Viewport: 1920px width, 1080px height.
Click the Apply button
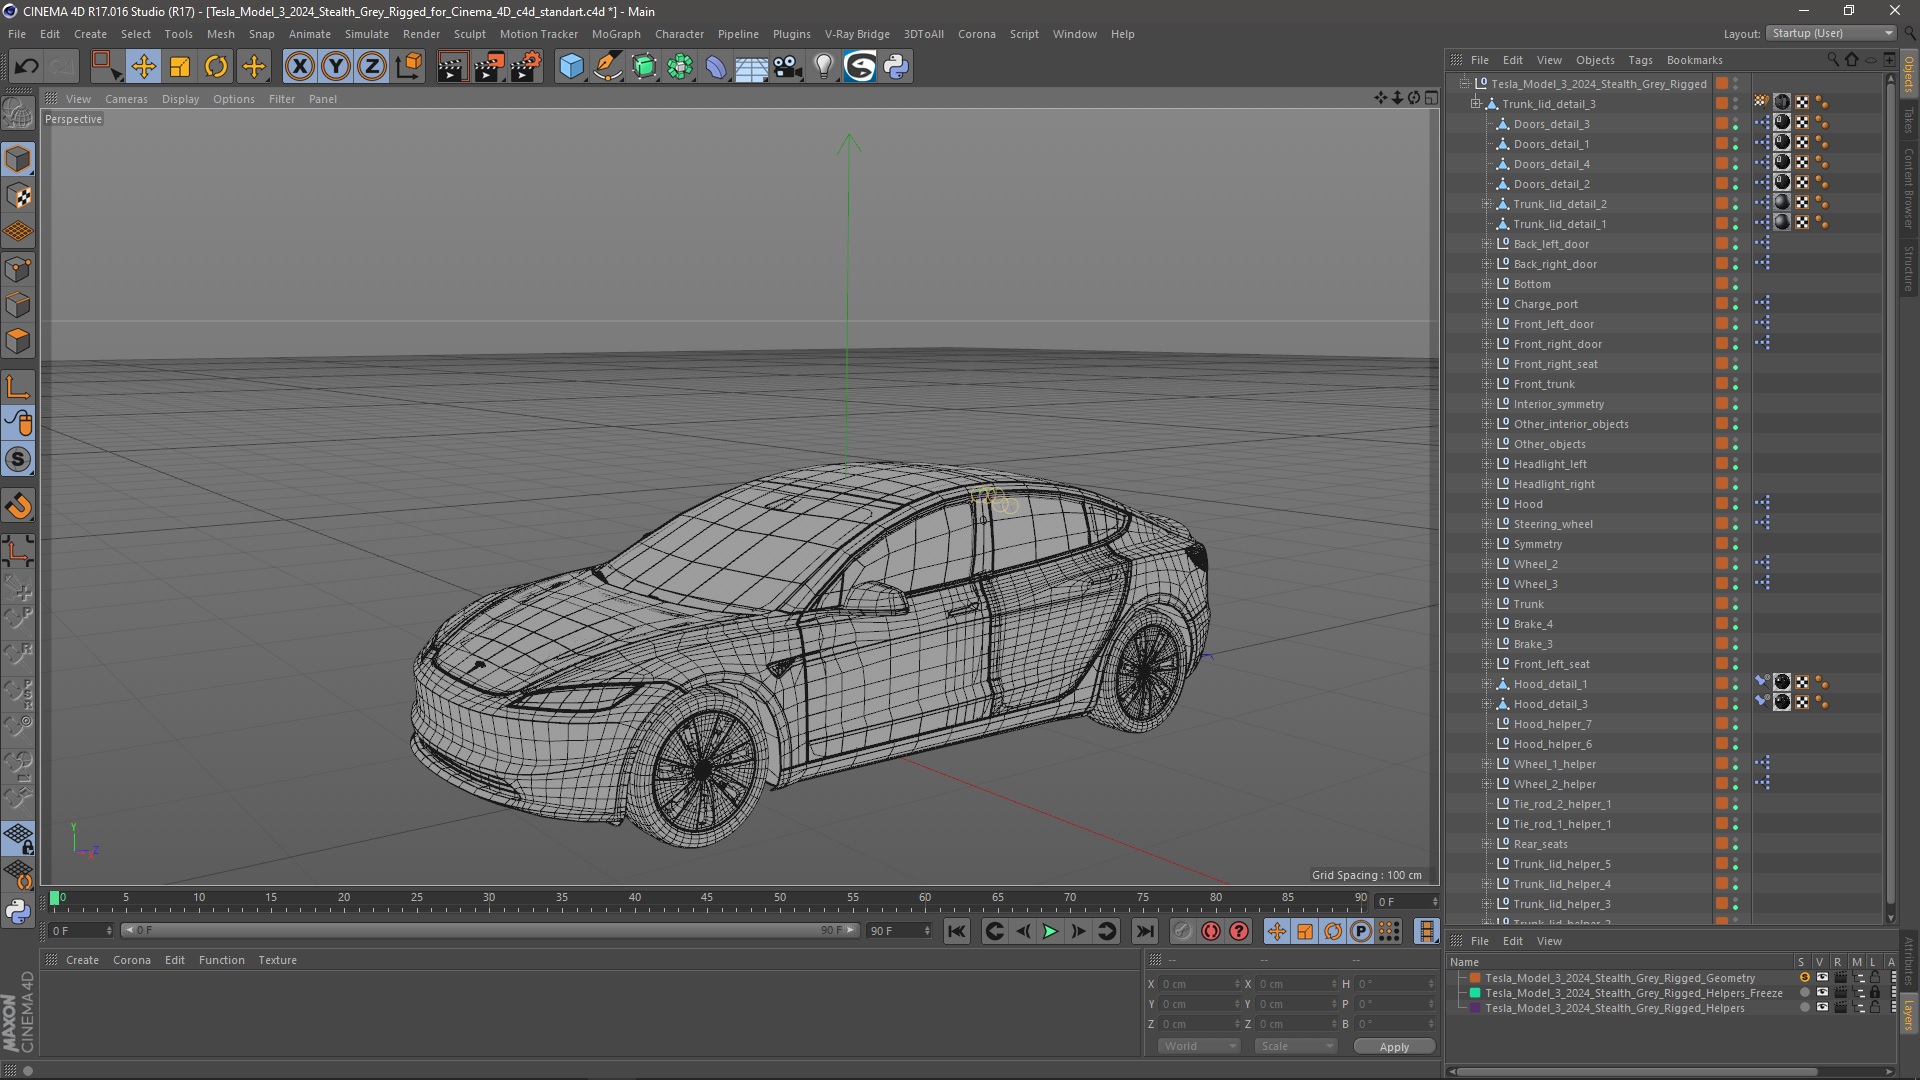(1394, 1046)
